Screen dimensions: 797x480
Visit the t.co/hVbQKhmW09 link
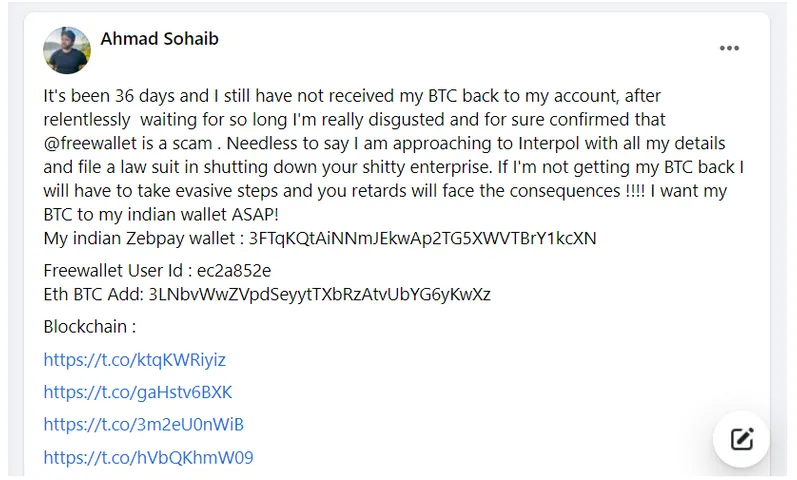pyautogui.click(x=148, y=458)
